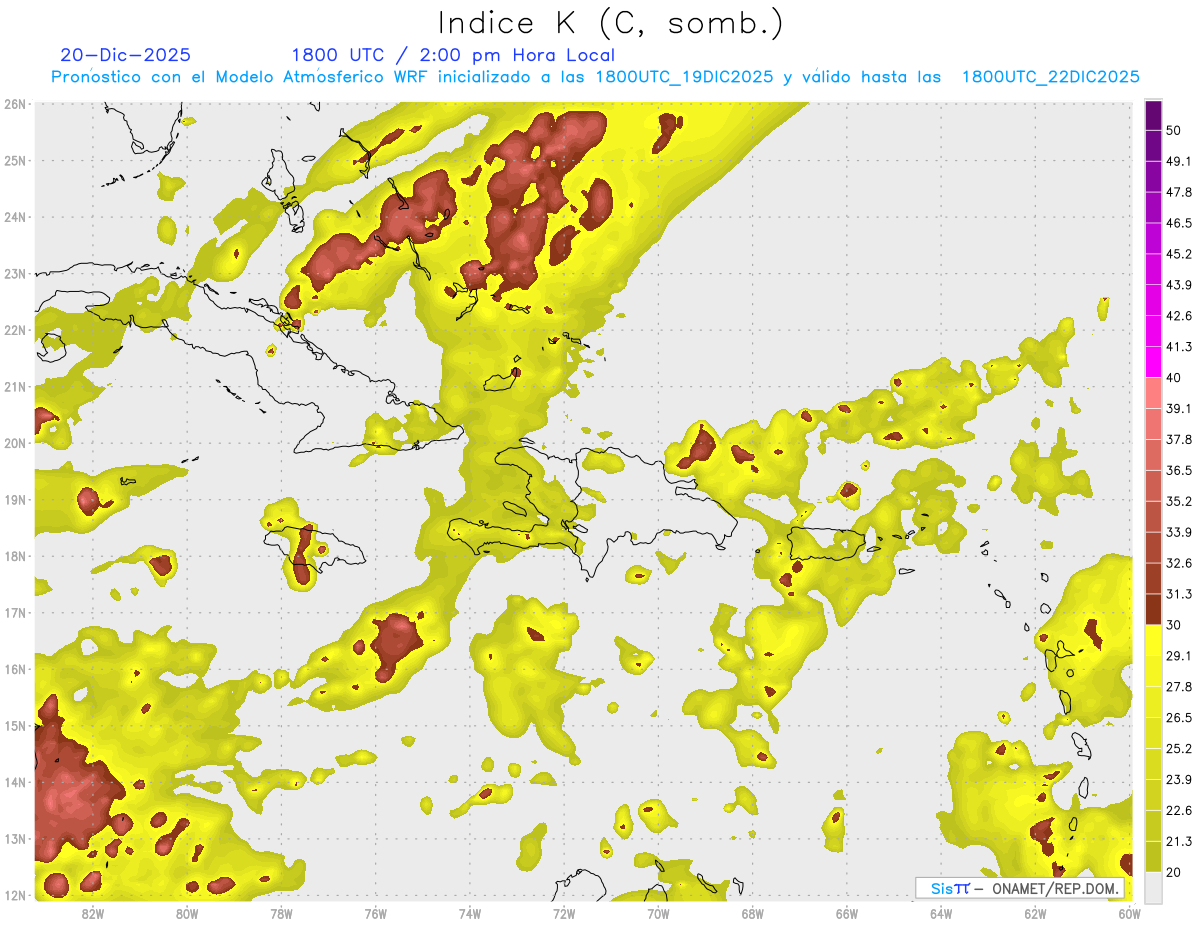Click the longitude label "64W"

[x=941, y=914]
